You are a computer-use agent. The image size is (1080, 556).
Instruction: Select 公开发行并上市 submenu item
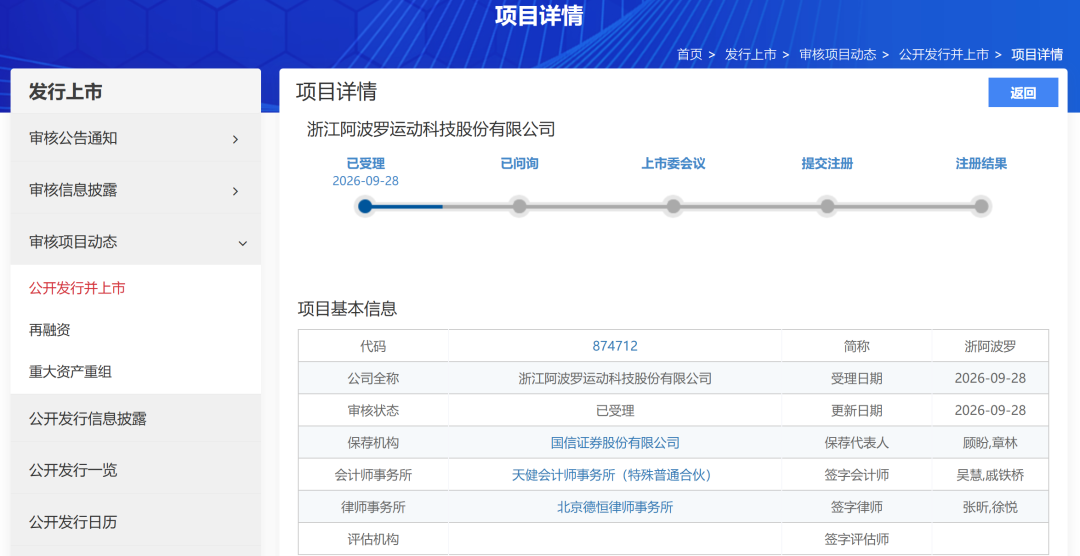point(77,288)
